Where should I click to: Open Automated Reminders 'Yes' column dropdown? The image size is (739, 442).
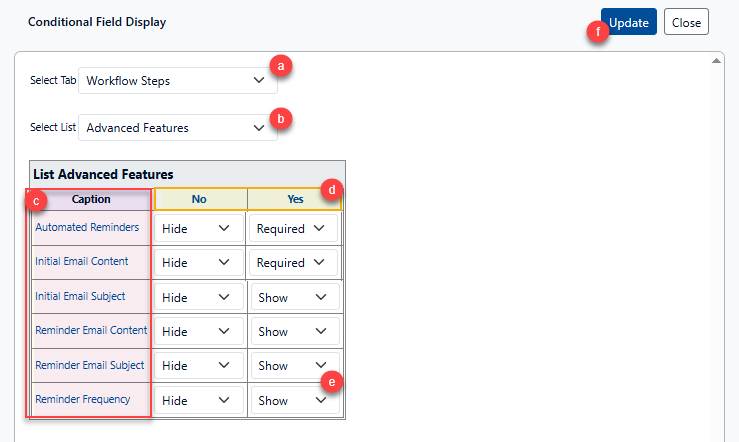click(x=293, y=228)
